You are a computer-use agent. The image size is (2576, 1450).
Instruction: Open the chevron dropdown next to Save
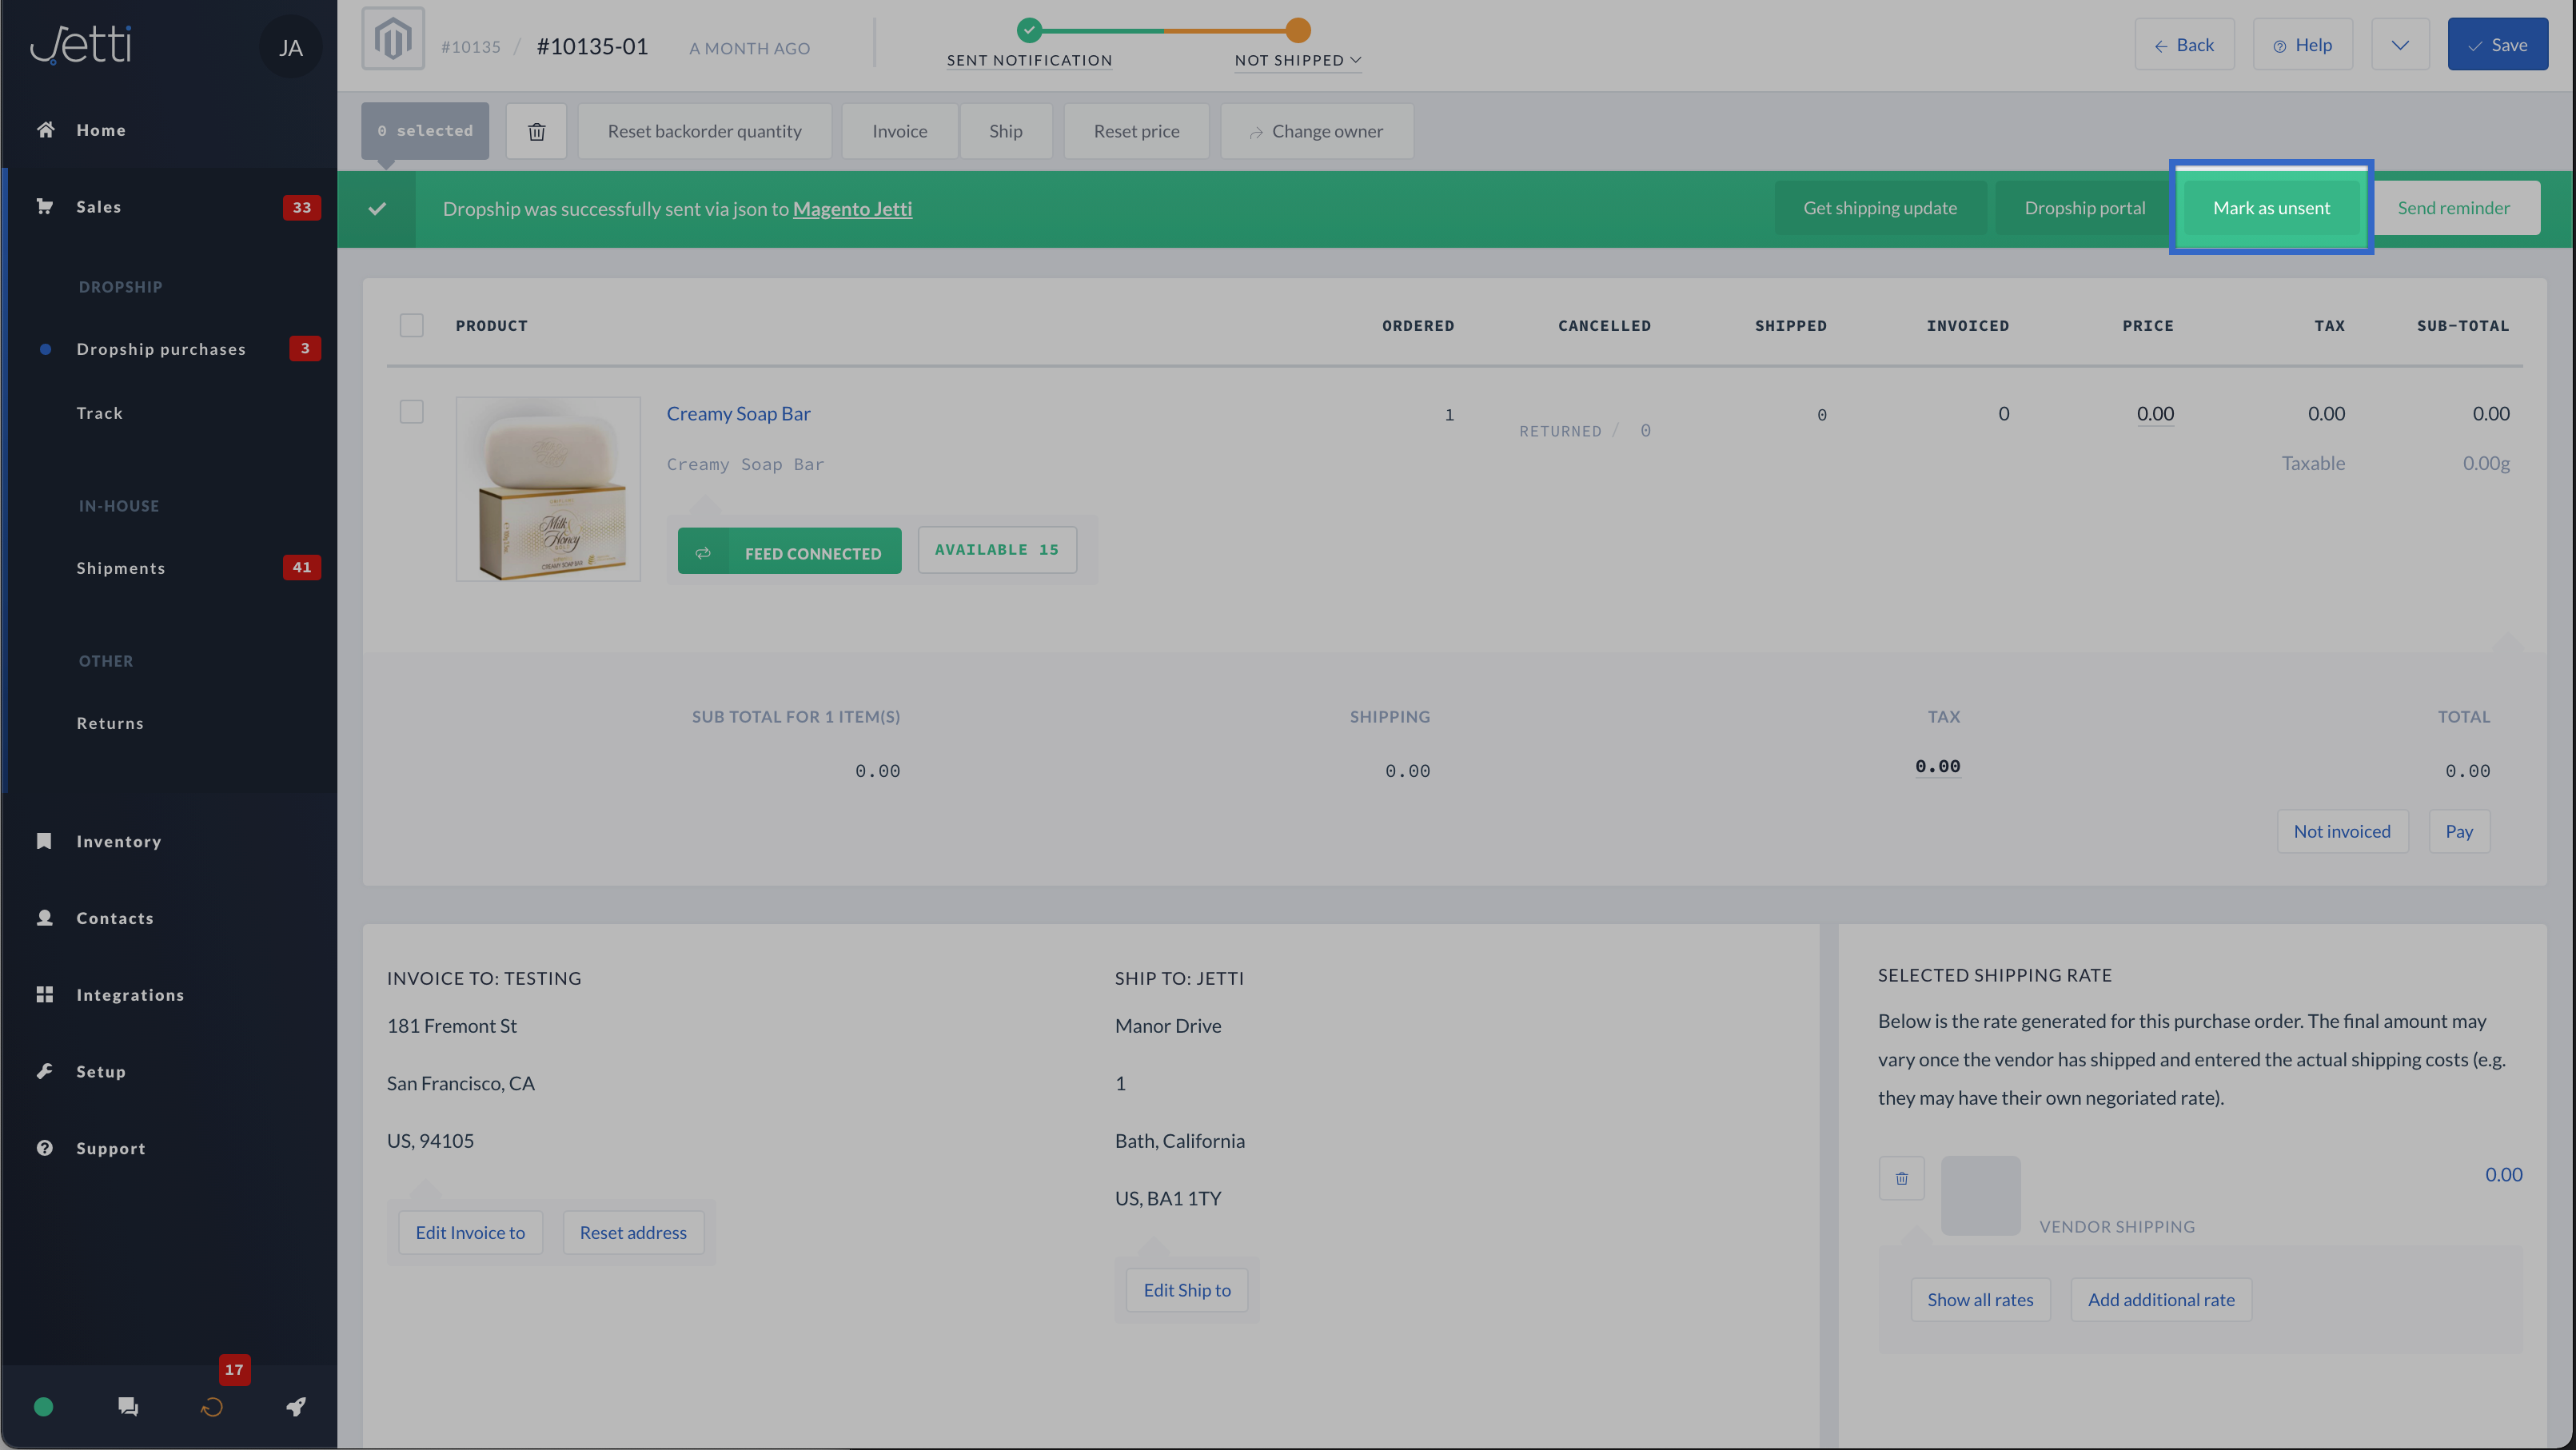(x=2399, y=45)
